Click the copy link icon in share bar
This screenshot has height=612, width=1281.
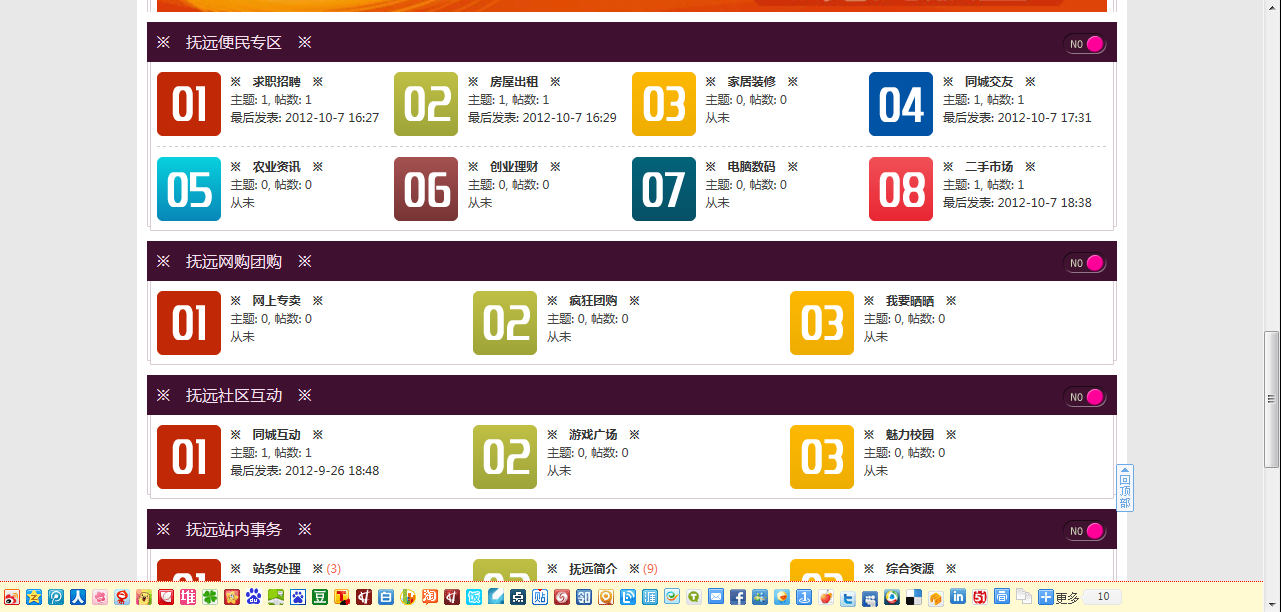1024,596
